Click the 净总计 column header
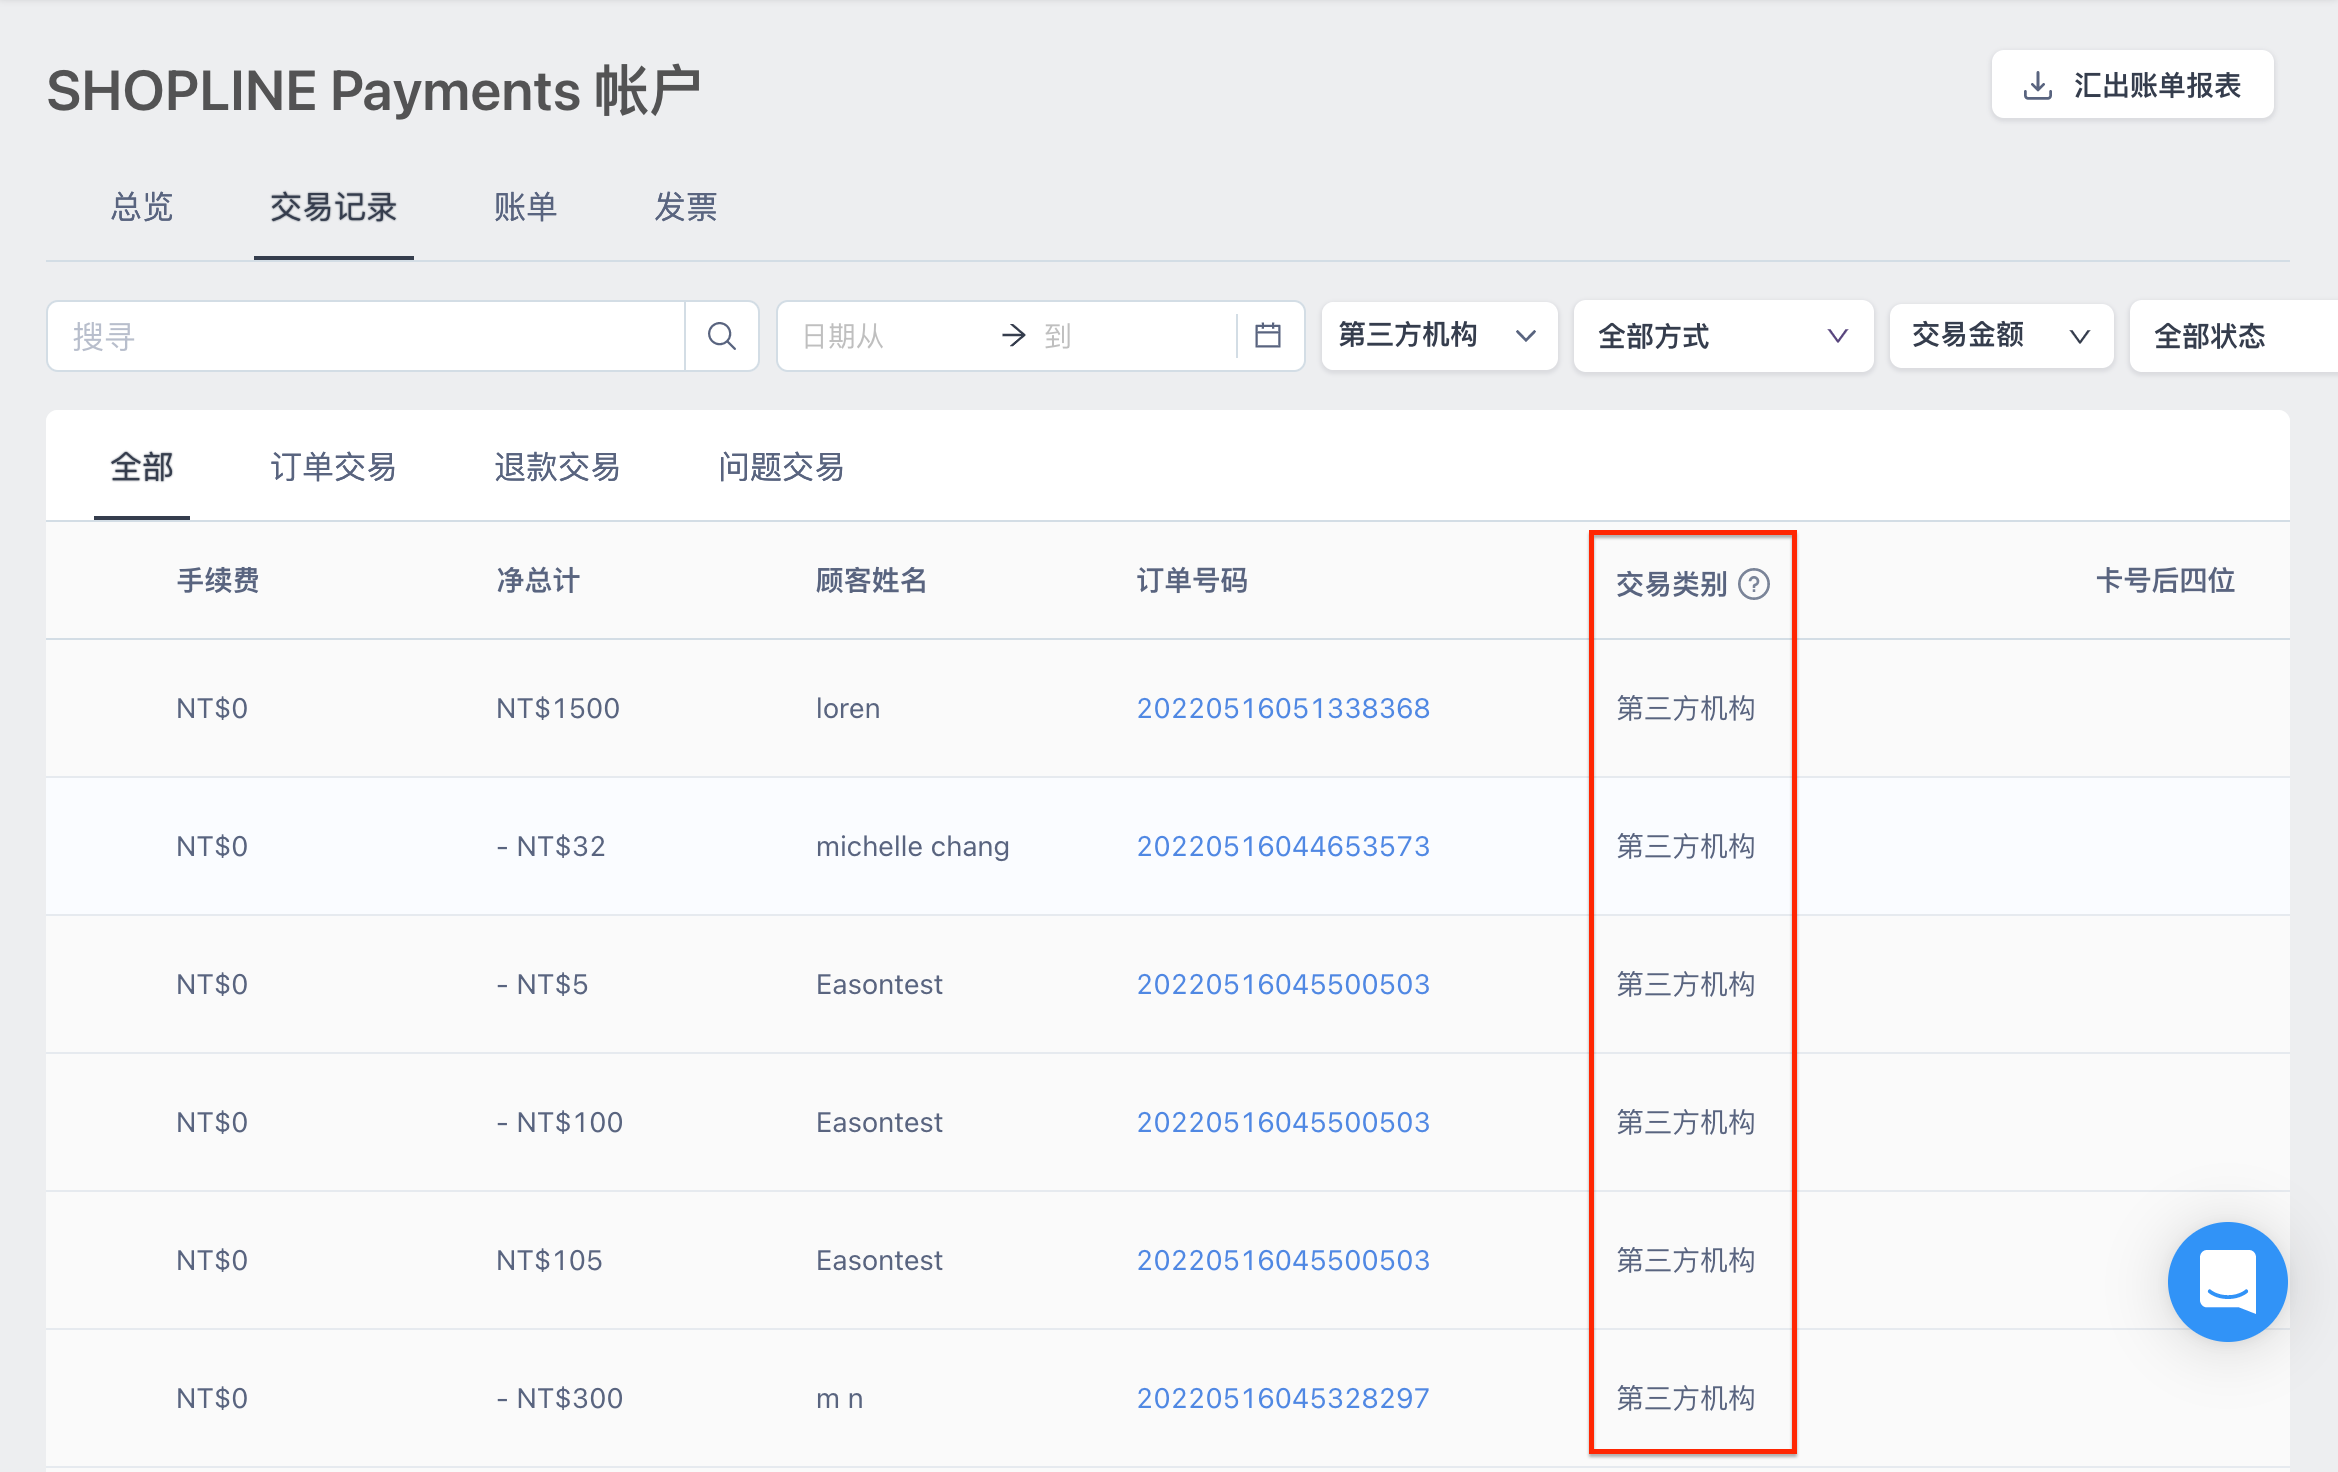The width and height of the screenshot is (2338, 1472). point(538,581)
